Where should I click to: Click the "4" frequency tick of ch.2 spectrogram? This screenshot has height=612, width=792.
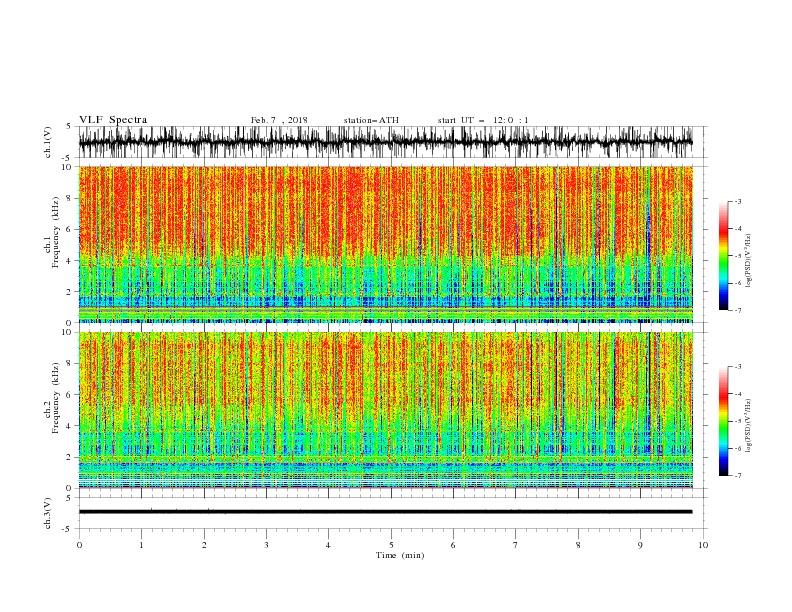[x=69, y=426]
